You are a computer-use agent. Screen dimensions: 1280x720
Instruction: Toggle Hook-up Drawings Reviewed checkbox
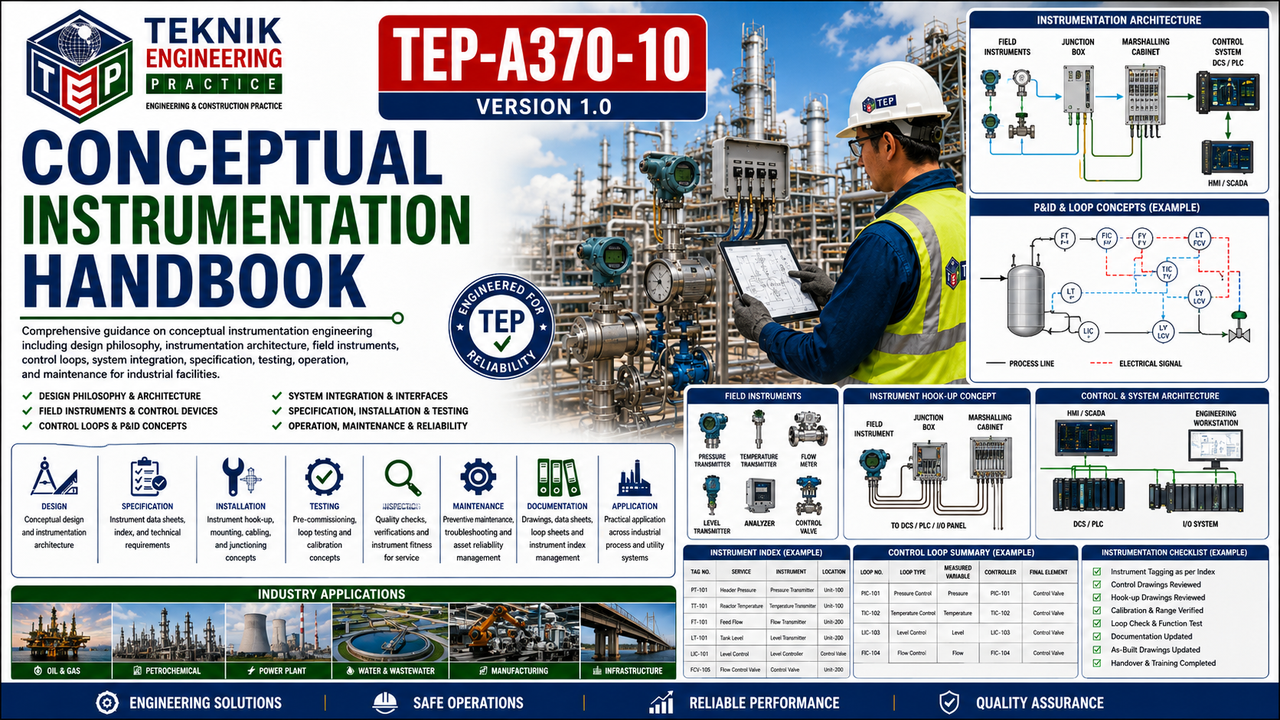[1095, 597]
